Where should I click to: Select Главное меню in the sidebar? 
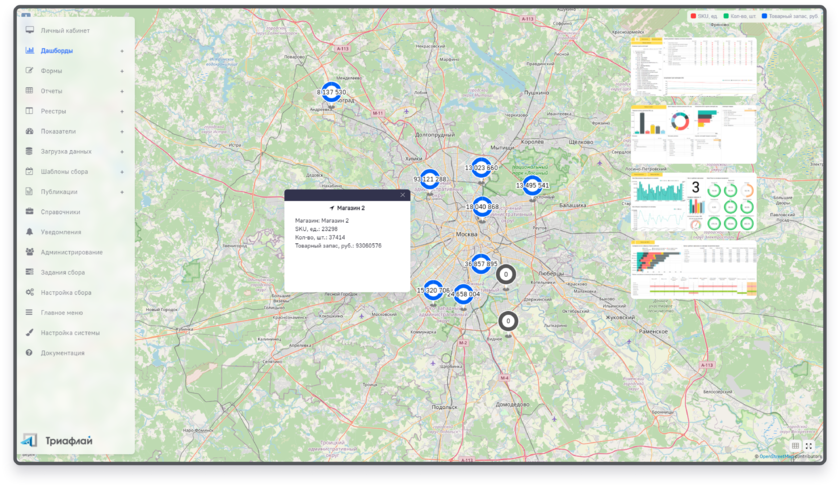(62, 313)
